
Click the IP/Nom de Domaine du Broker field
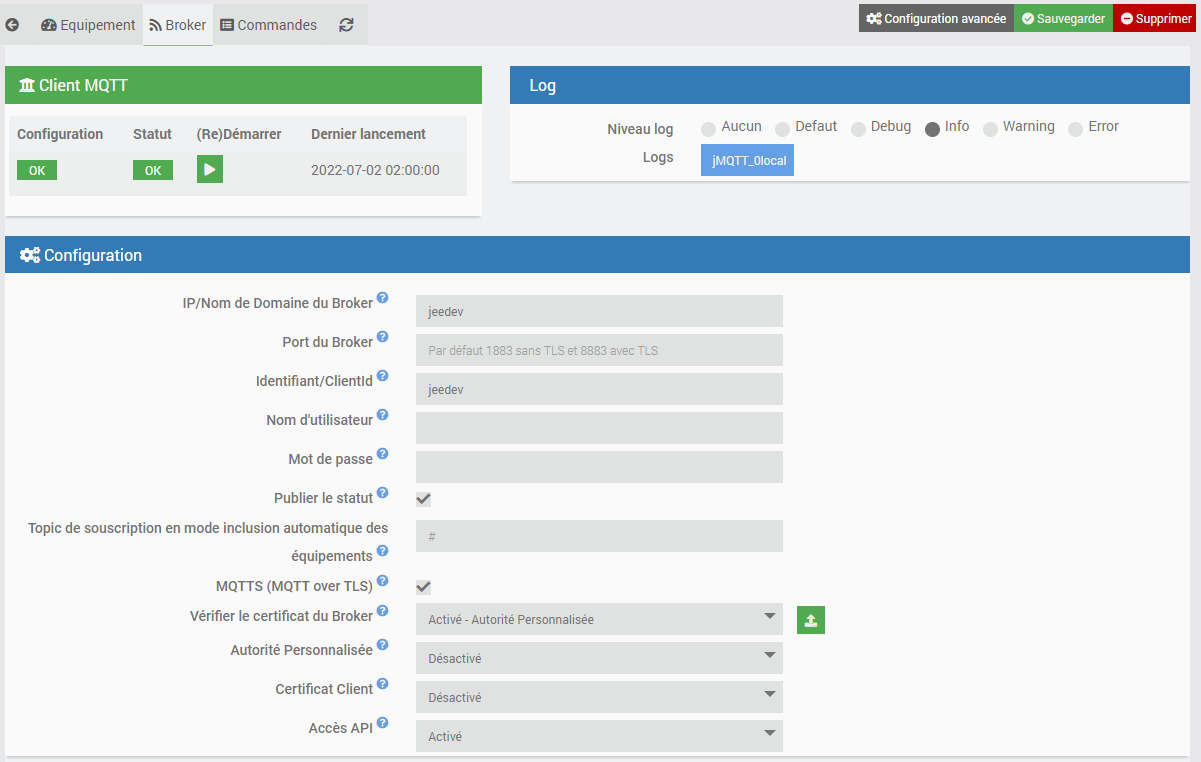tap(598, 311)
